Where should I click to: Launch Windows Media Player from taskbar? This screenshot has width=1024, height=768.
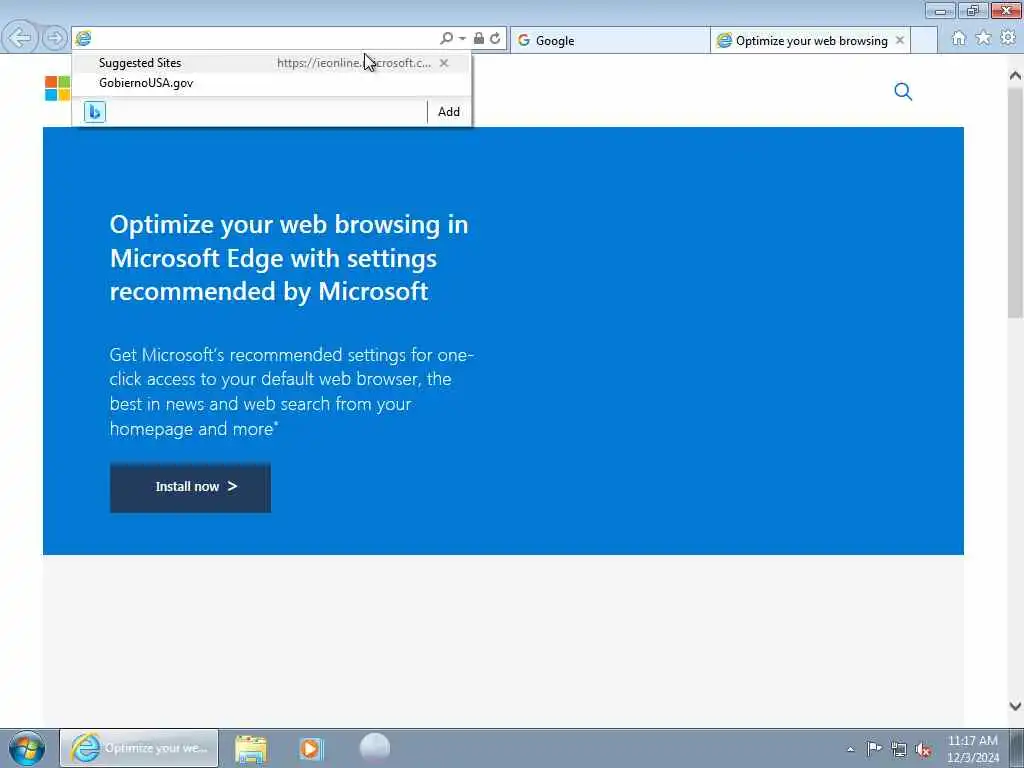point(312,749)
